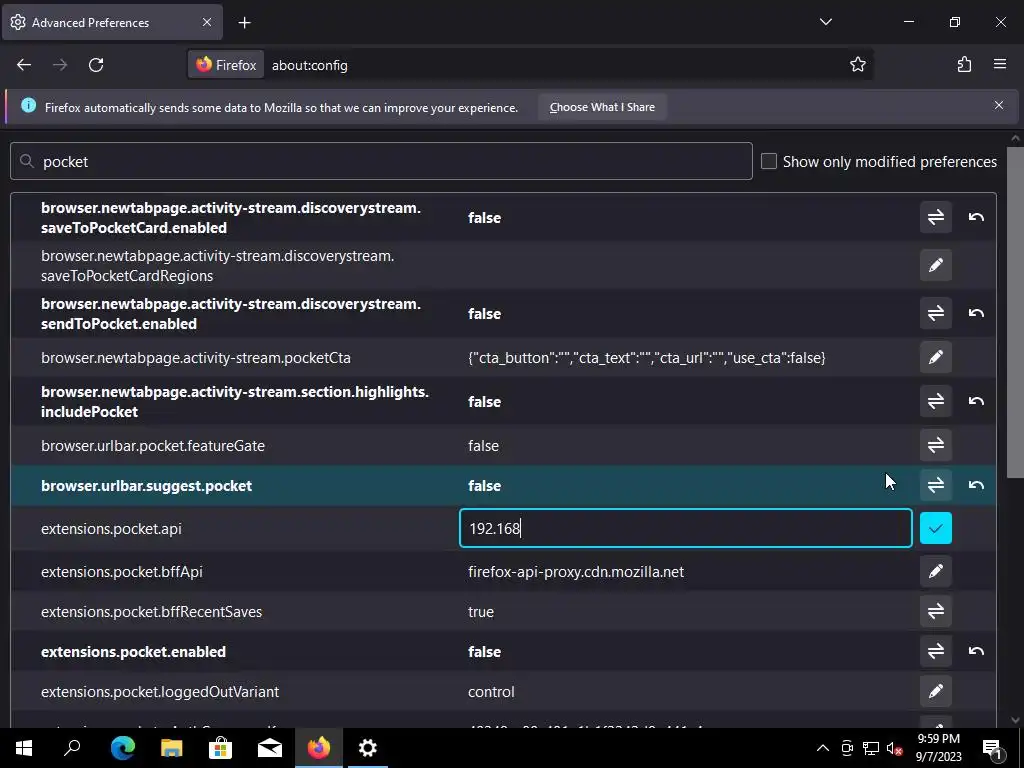The width and height of the screenshot is (1024, 768).
Task: Open network status tray icon
Action: click(871, 748)
